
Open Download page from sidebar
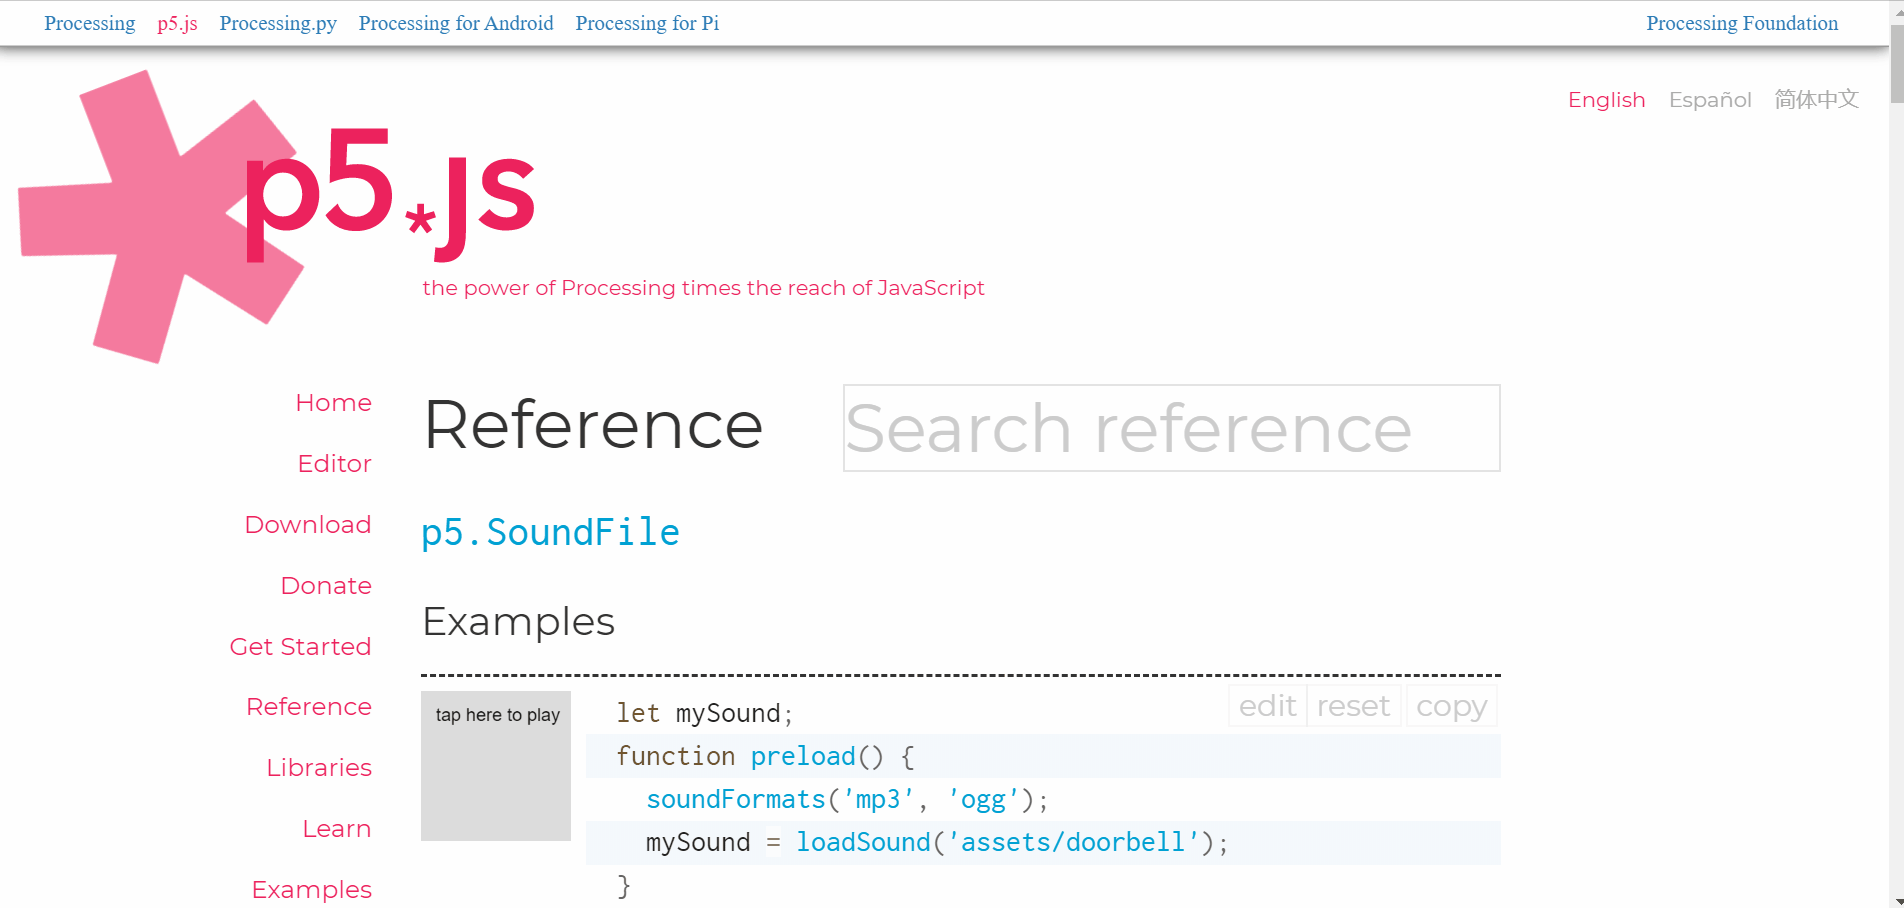click(x=308, y=524)
